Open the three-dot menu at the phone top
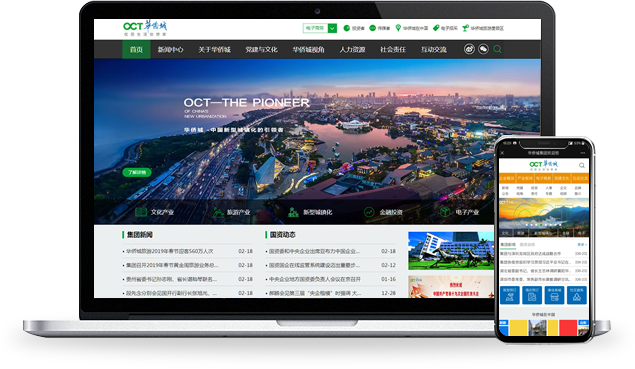Image resolution: width=635 pixels, height=369 pixels. [583, 153]
